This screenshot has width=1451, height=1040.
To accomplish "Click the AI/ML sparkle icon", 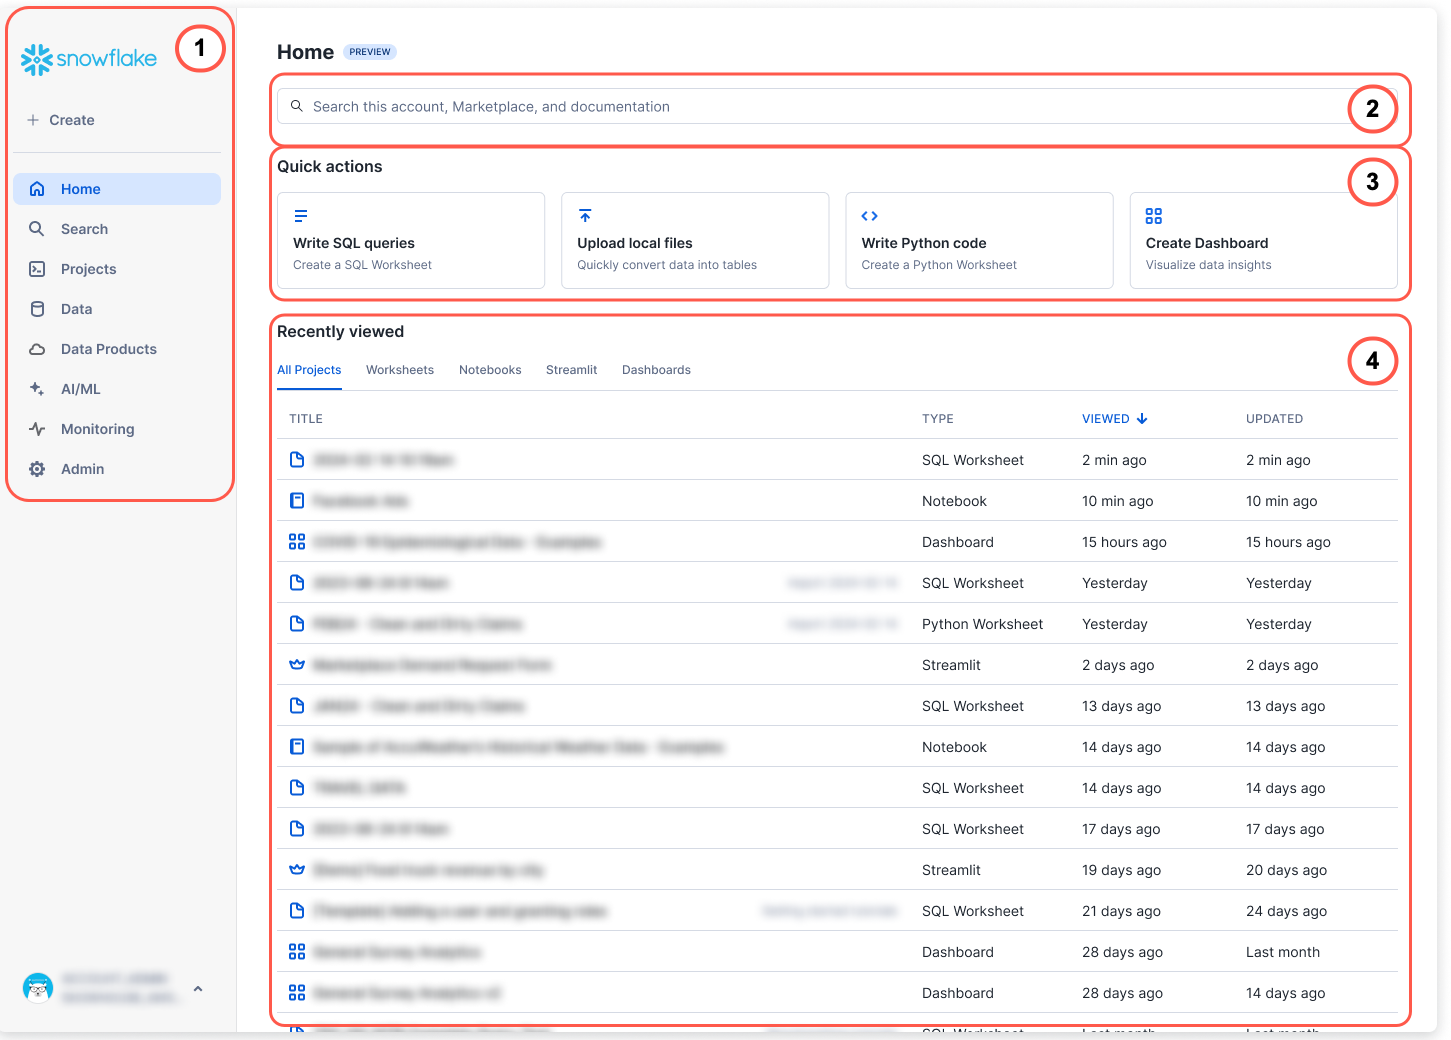I will (x=37, y=389).
